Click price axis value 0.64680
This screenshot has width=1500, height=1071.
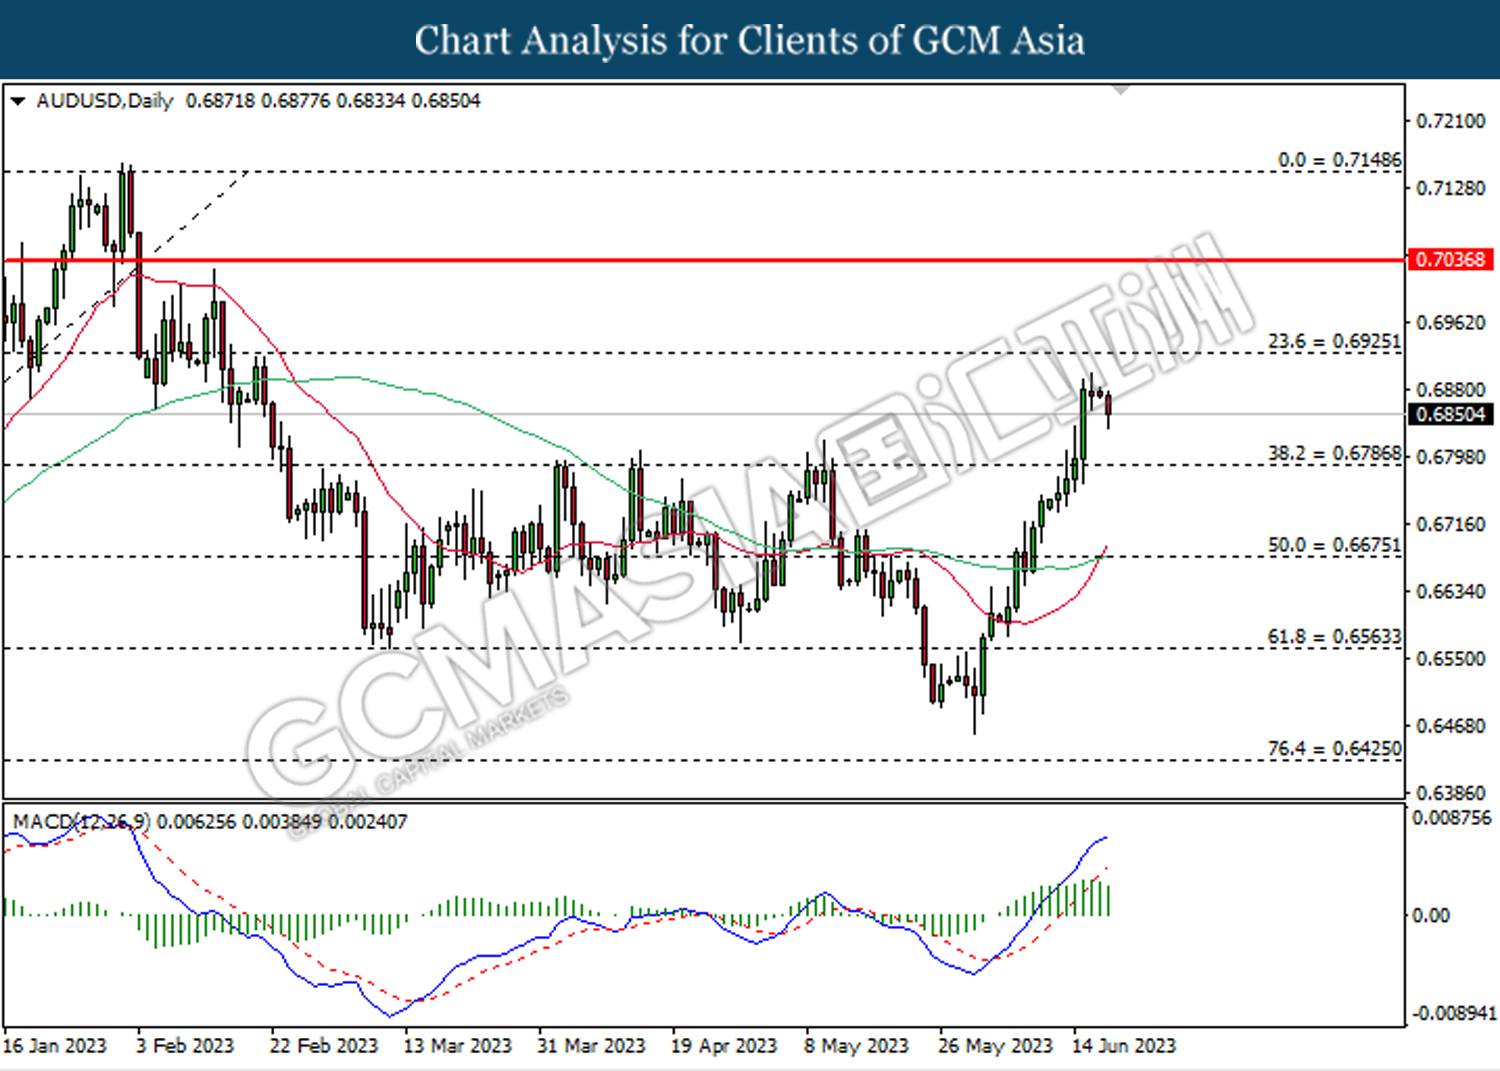tap(1451, 725)
